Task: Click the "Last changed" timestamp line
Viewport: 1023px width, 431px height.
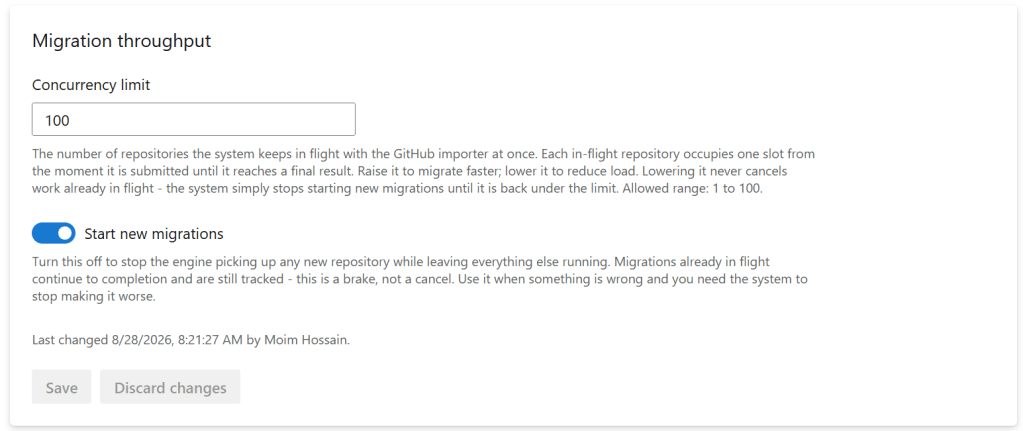Action: 191,340
